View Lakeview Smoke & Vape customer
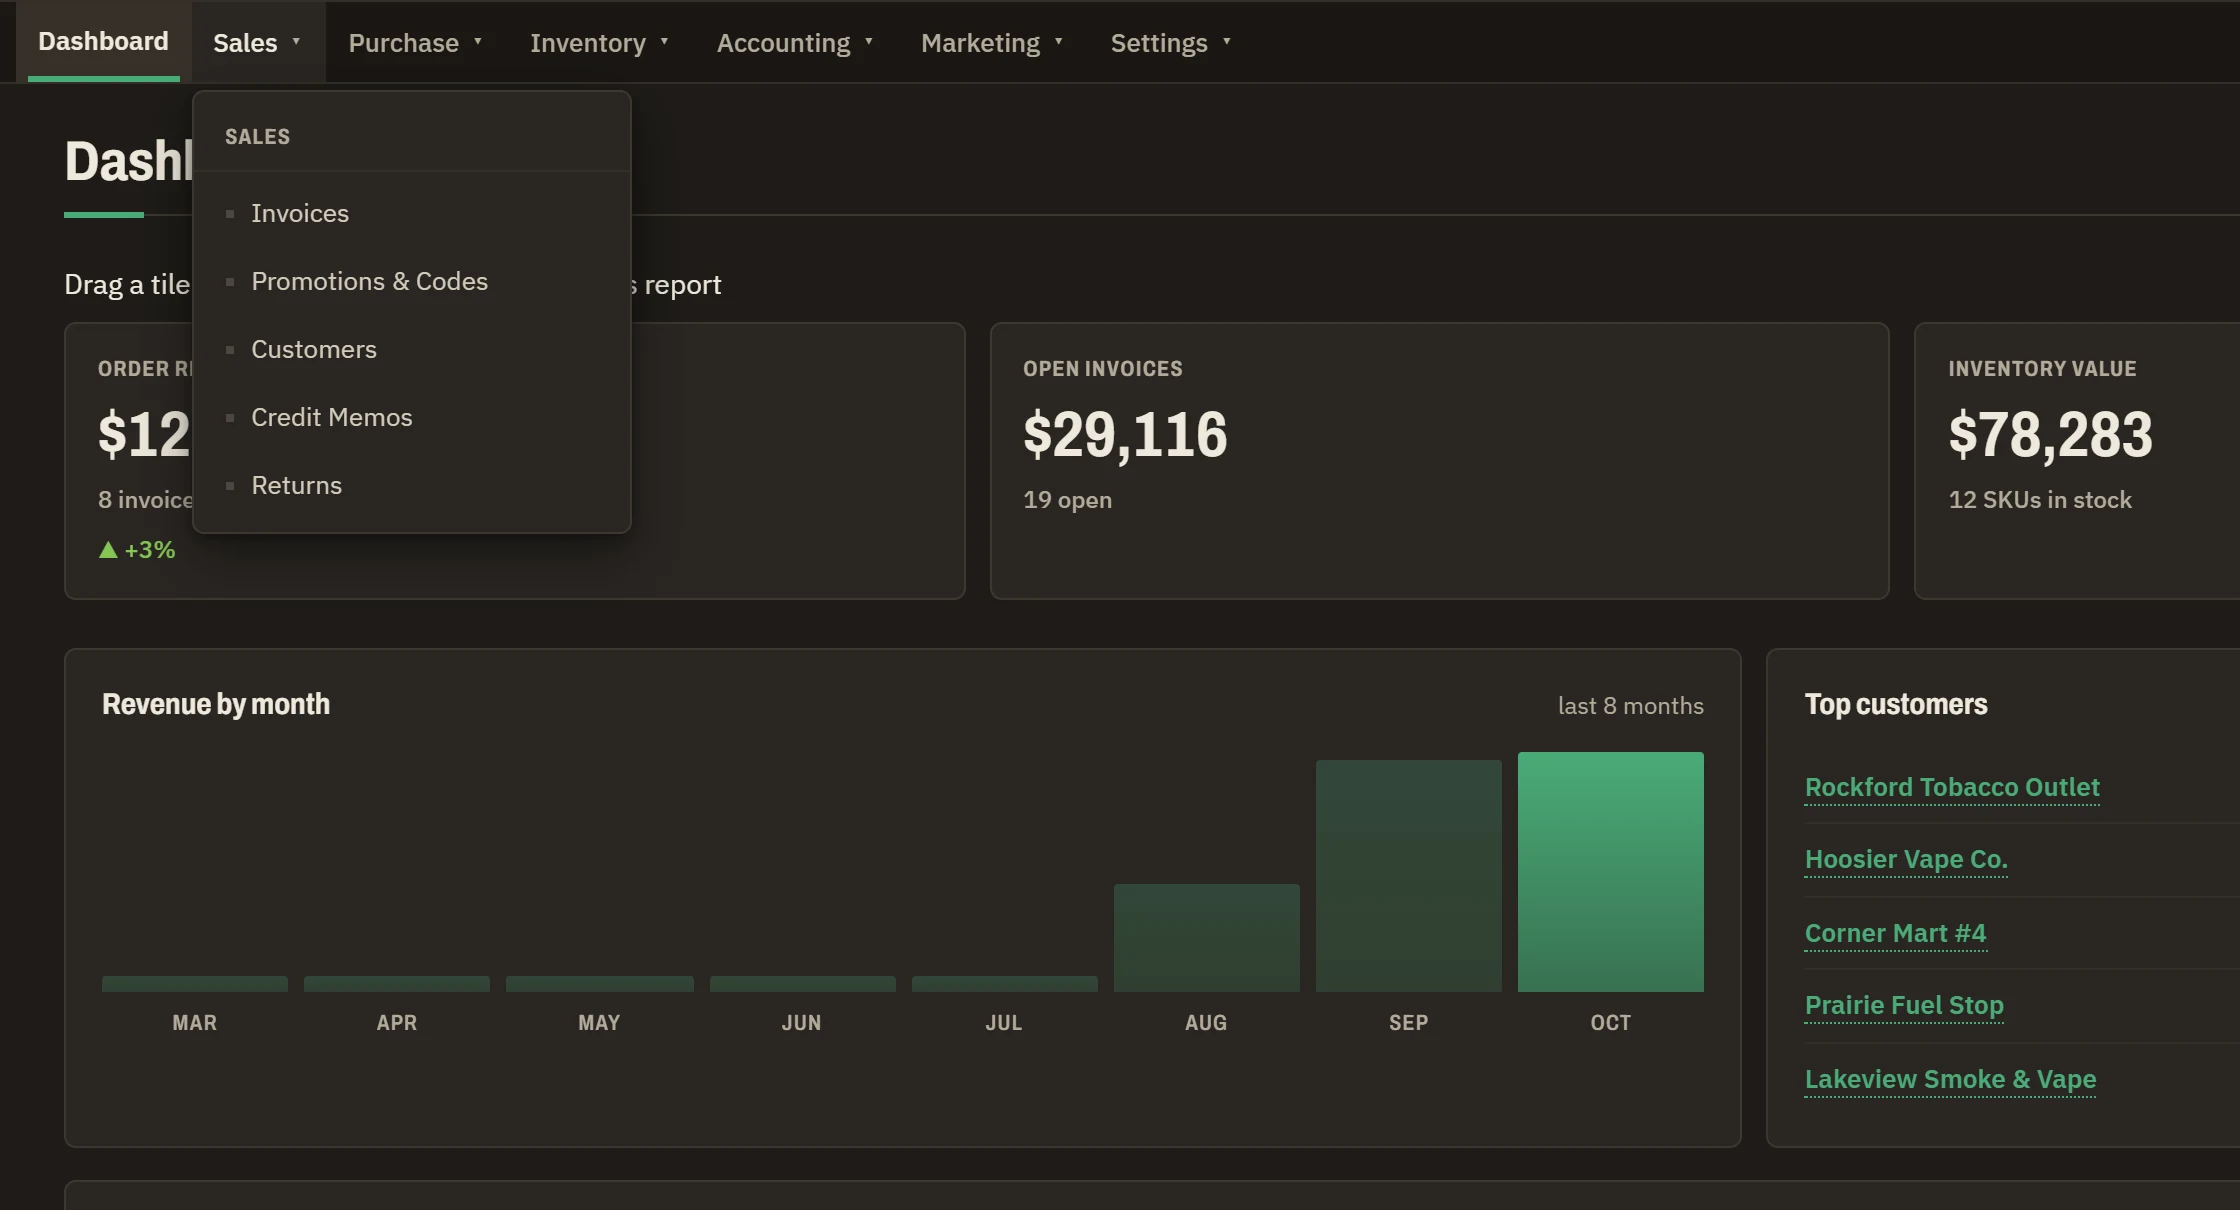2240x1210 pixels. tap(1950, 1079)
